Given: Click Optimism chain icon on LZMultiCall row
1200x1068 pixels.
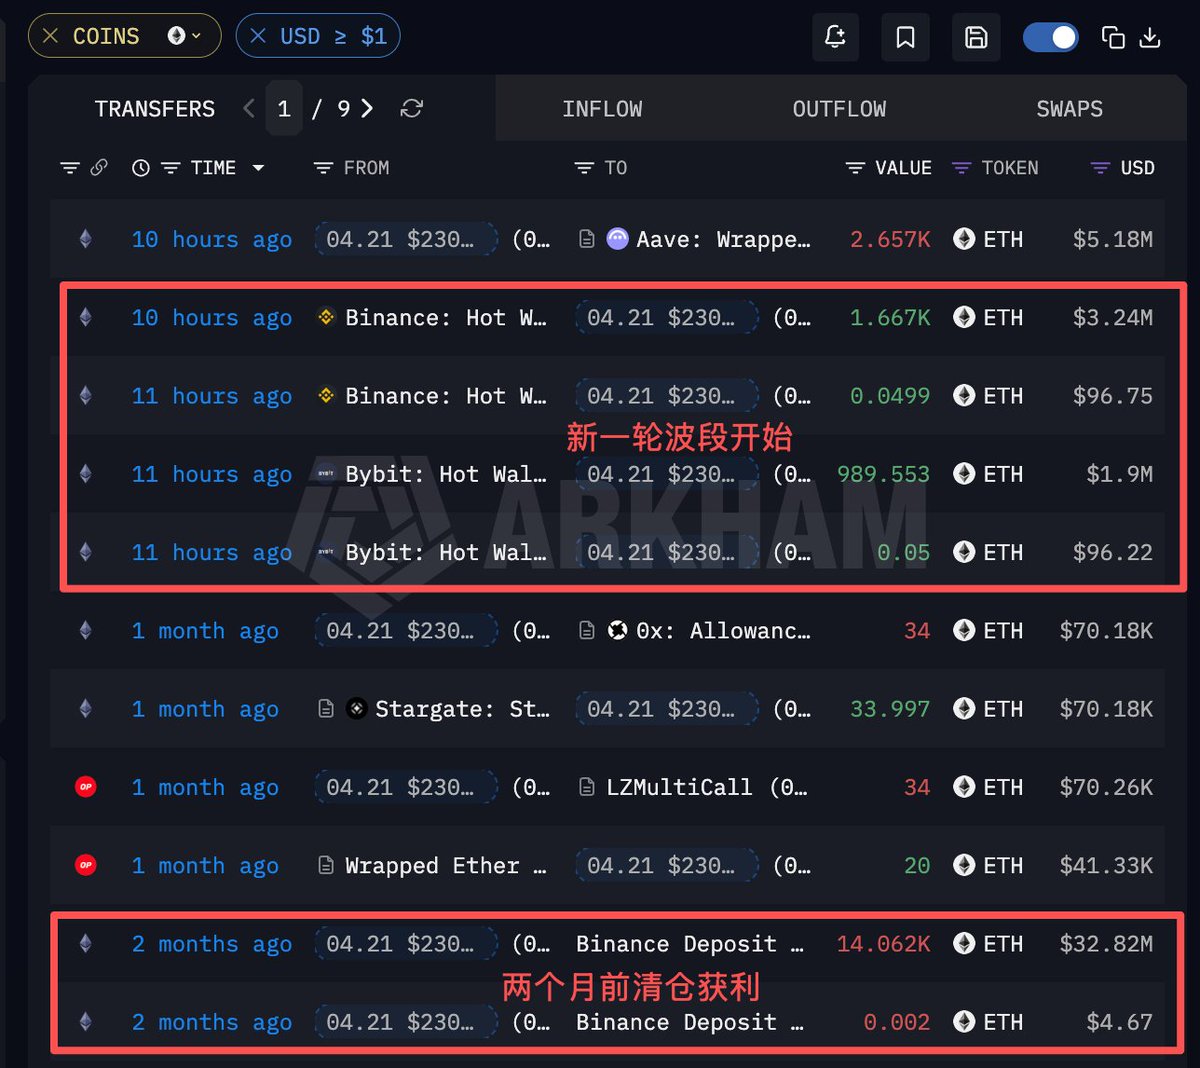Looking at the screenshot, I should [x=86, y=787].
